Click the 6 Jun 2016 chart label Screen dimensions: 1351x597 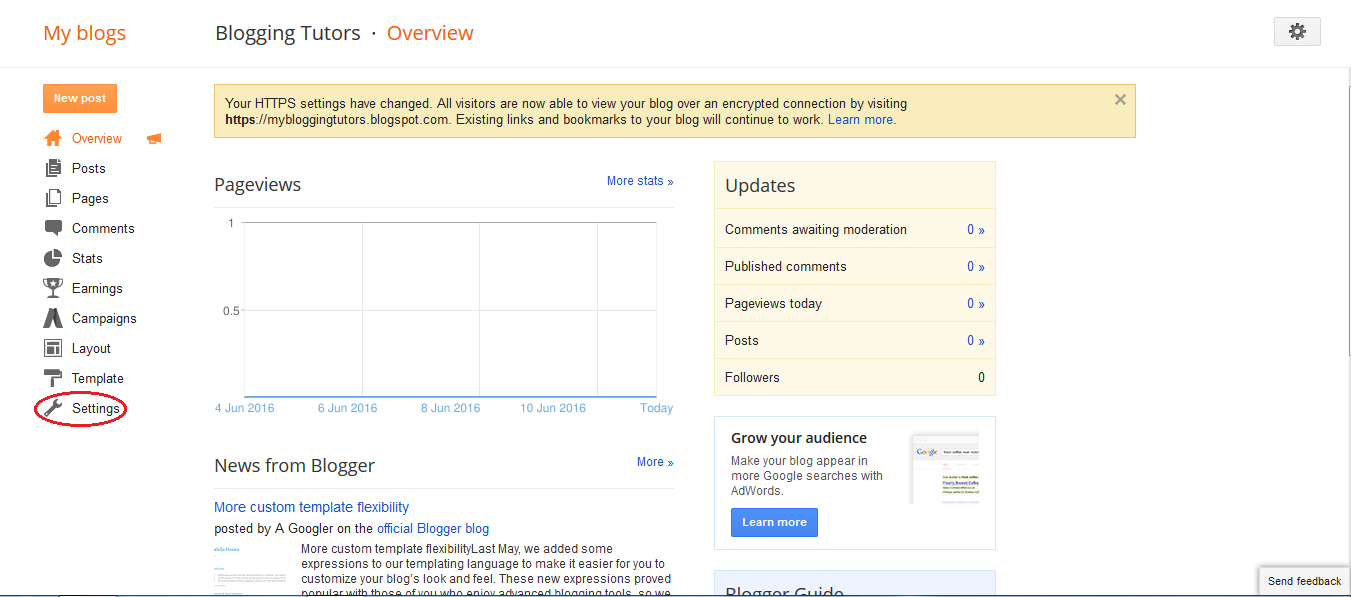click(x=348, y=408)
